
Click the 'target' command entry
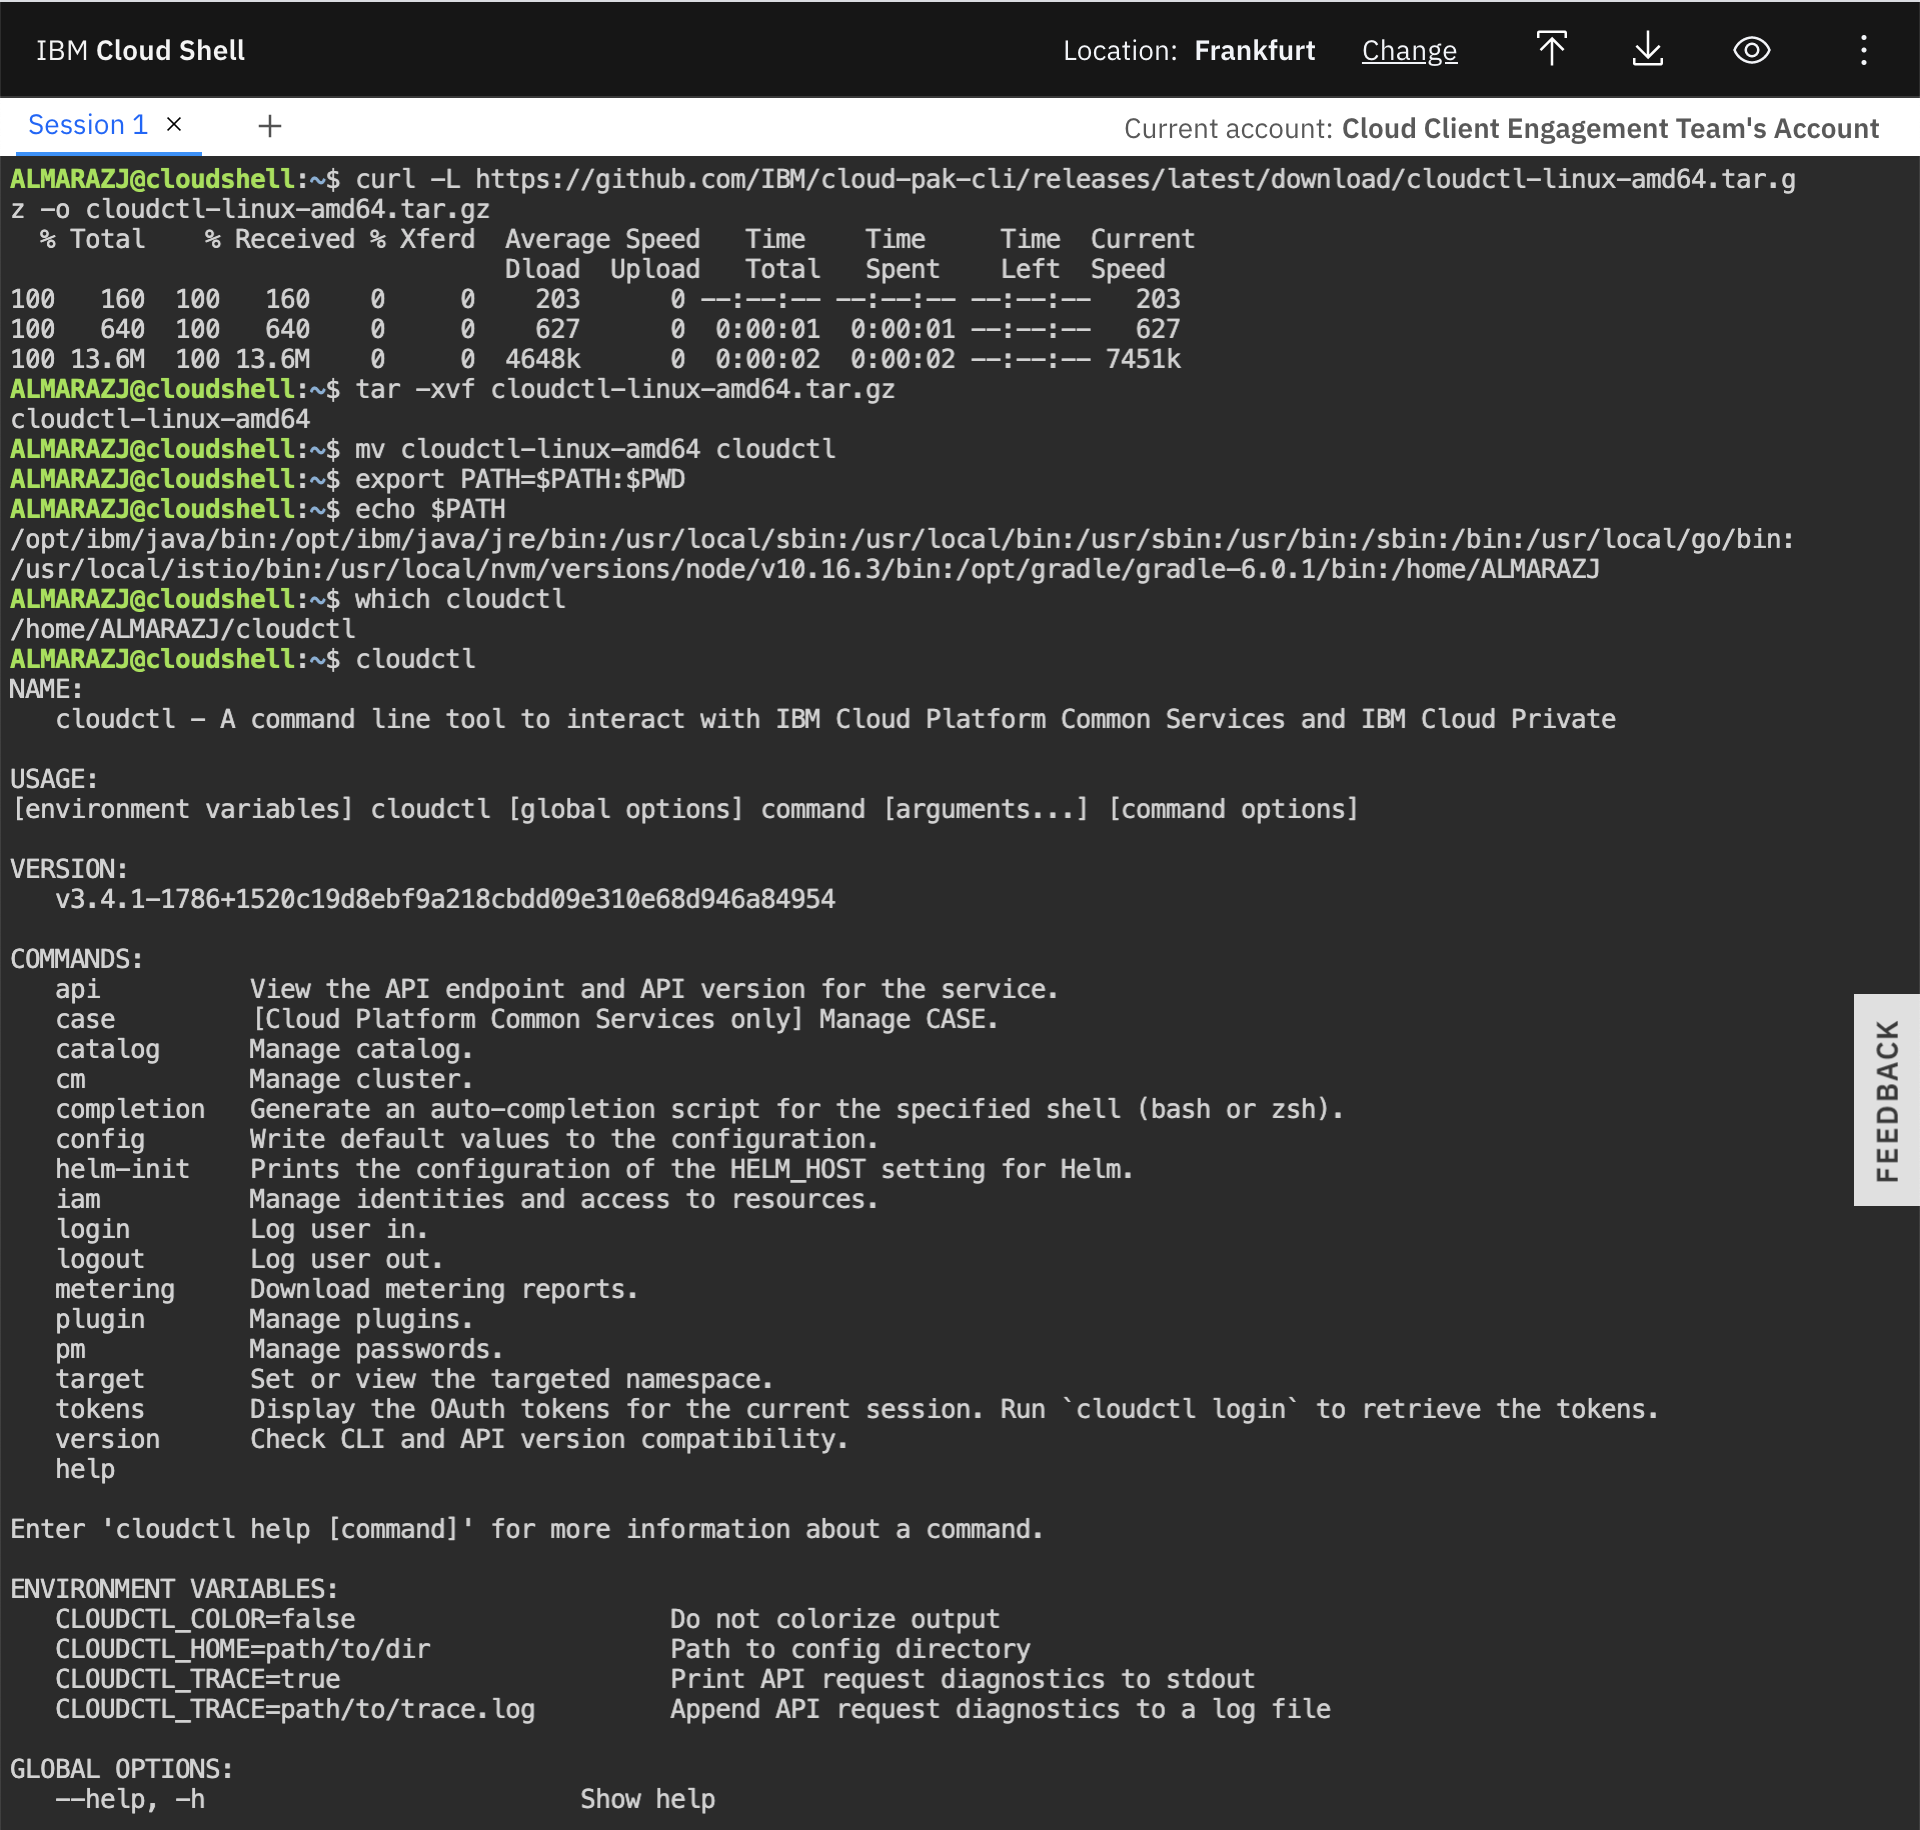(x=100, y=1380)
